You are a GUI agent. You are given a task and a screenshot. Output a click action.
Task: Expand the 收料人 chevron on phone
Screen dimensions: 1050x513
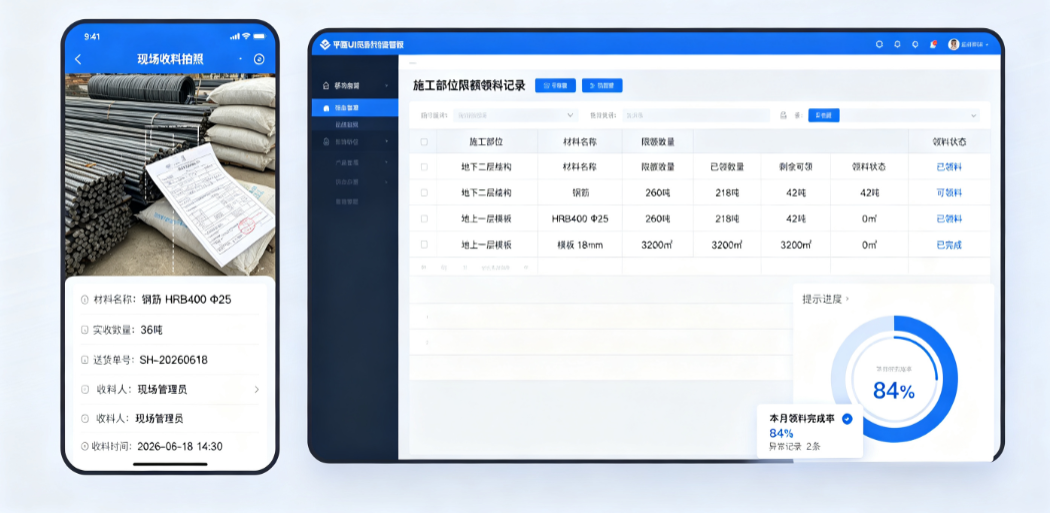point(256,389)
